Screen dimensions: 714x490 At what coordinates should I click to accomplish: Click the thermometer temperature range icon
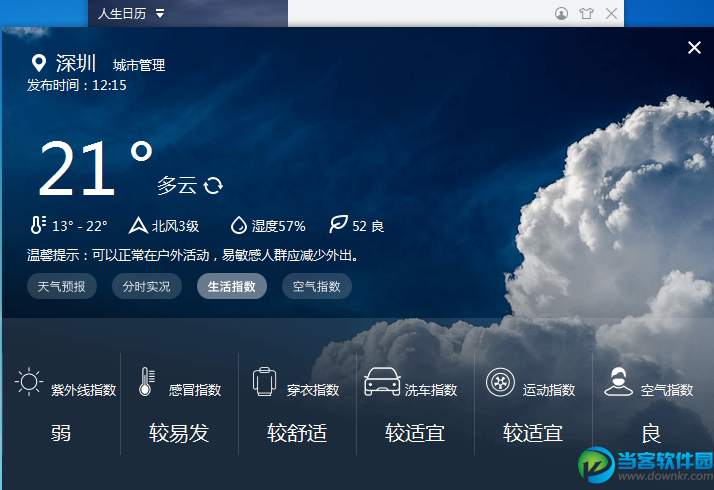point(38,225)
